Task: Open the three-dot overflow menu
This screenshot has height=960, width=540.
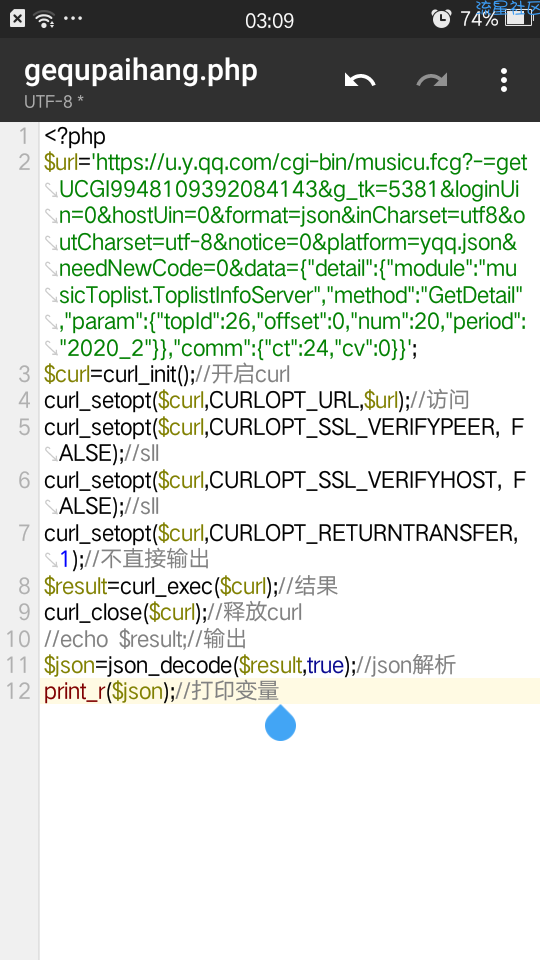Action: 503,80
